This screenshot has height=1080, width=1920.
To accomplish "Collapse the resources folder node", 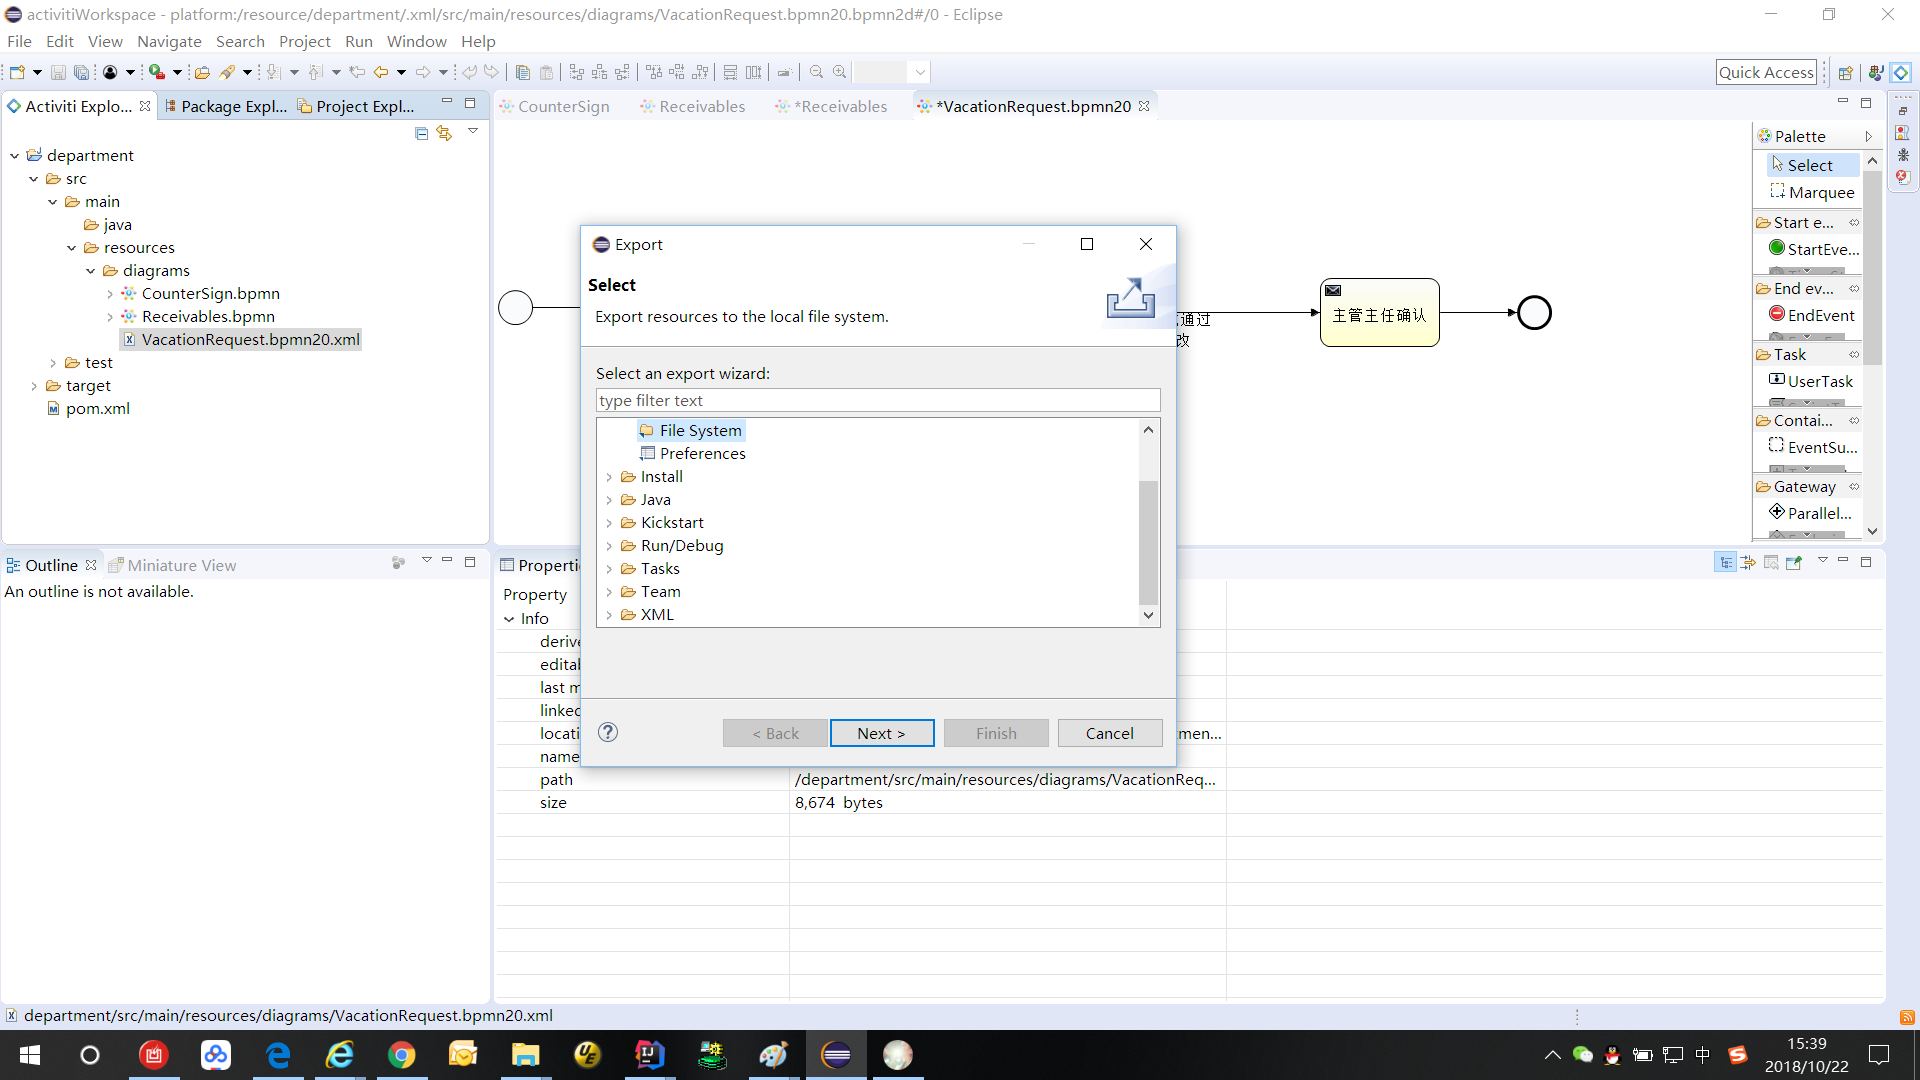I will [x=72, y=248].
